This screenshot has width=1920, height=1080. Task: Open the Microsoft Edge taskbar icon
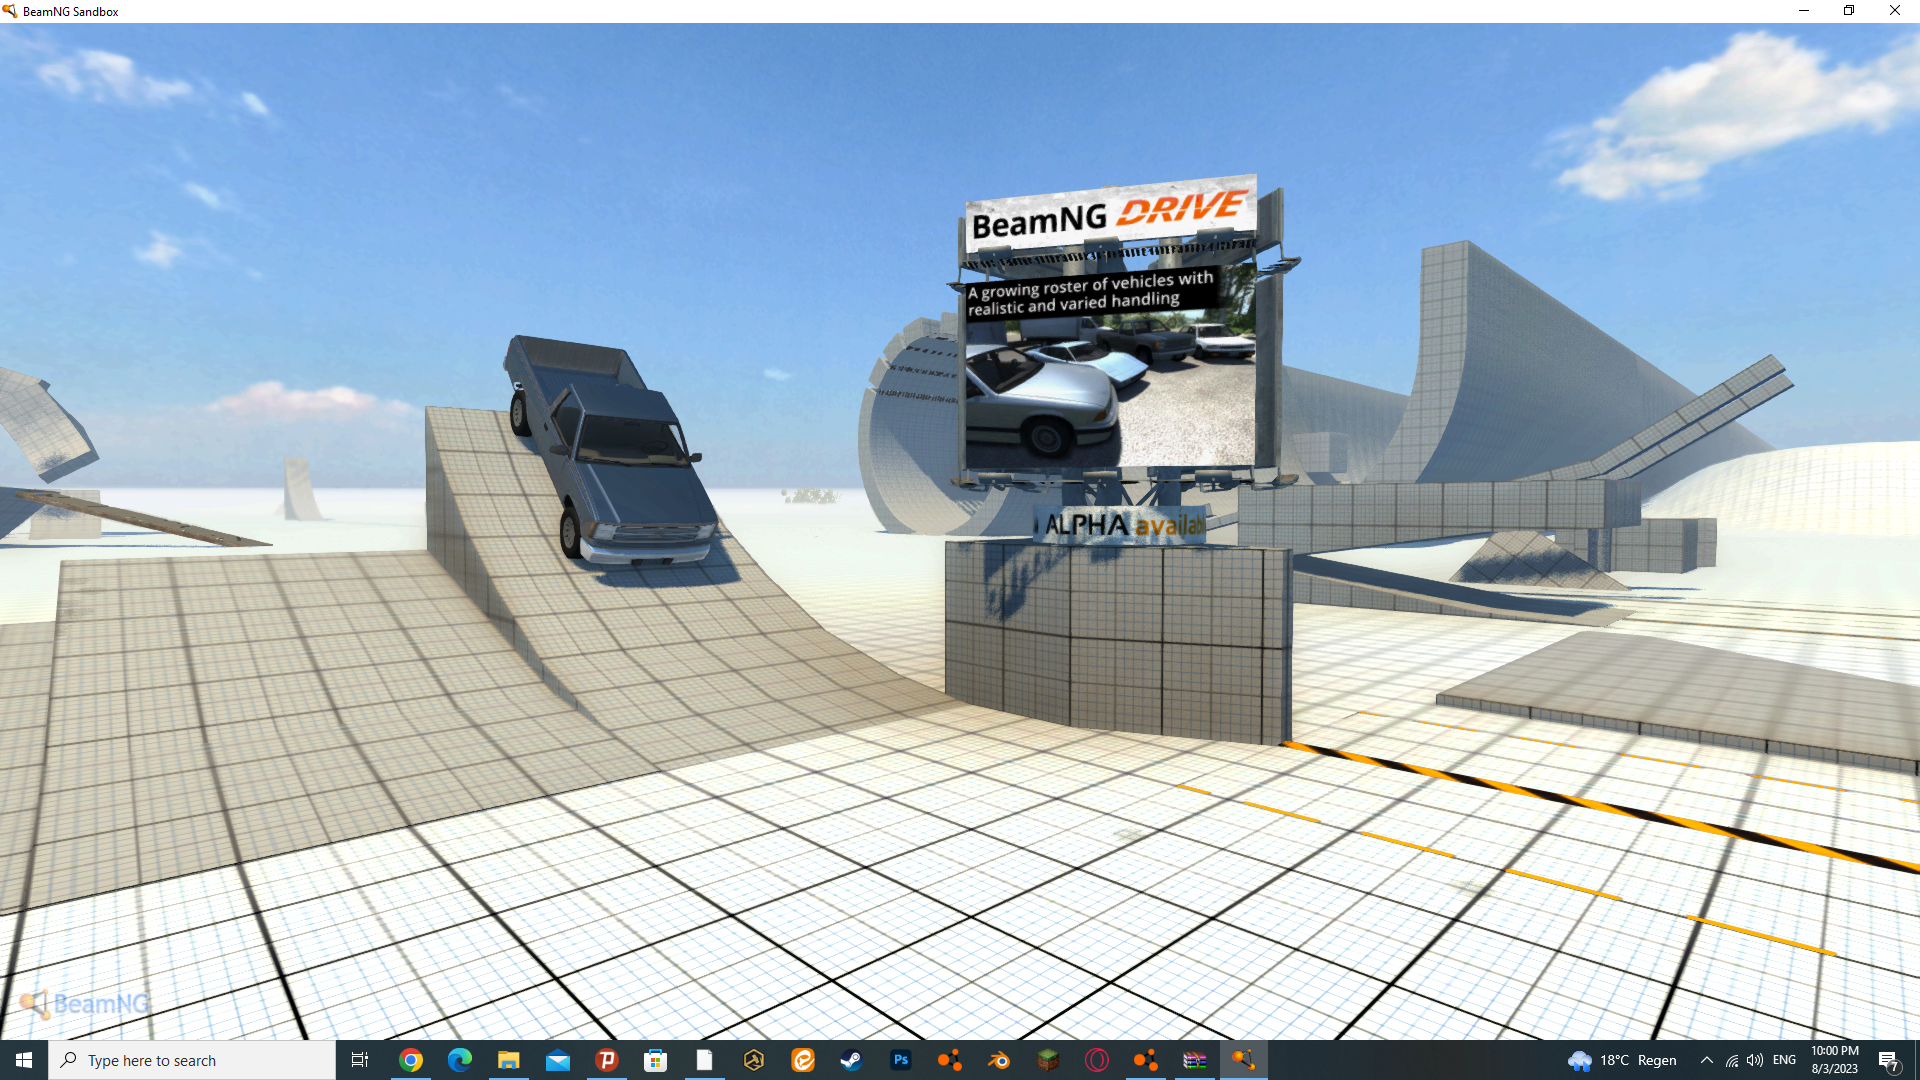(x=460, y=1060)
